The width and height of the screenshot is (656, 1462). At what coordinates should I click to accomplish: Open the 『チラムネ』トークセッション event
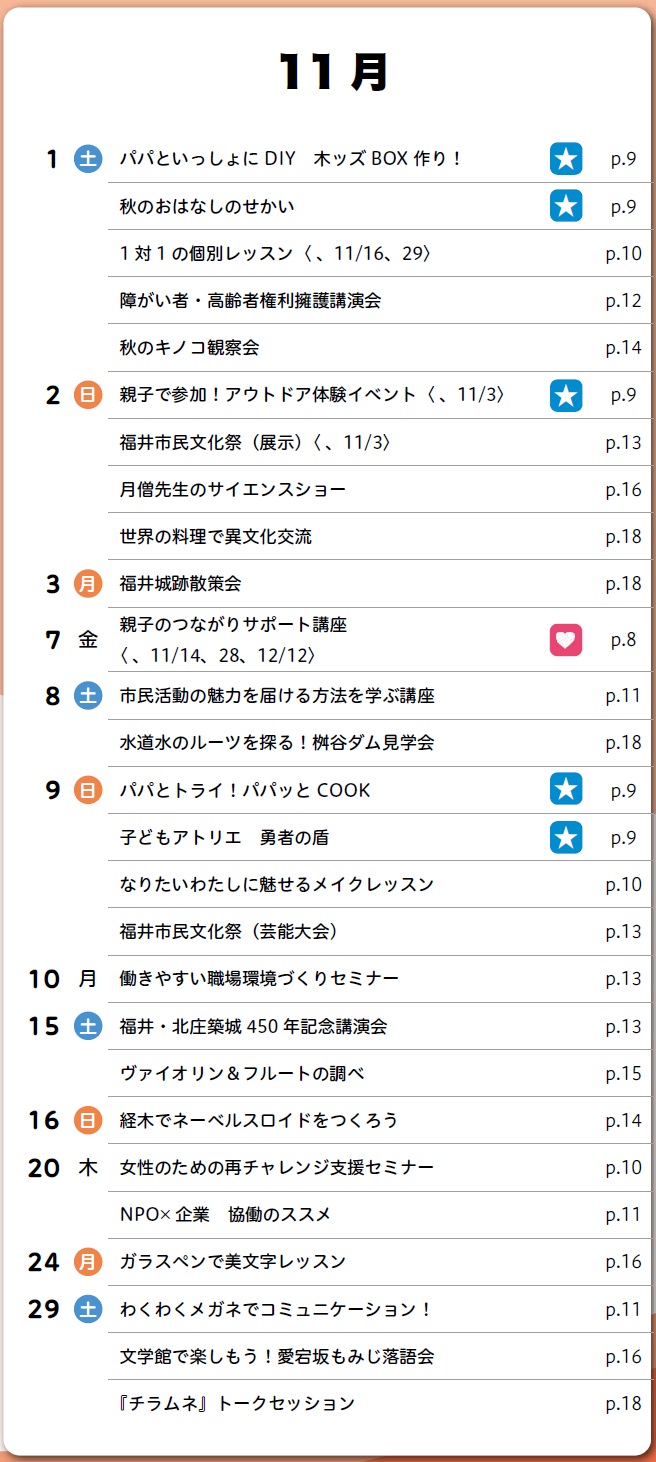[237, 1404]
